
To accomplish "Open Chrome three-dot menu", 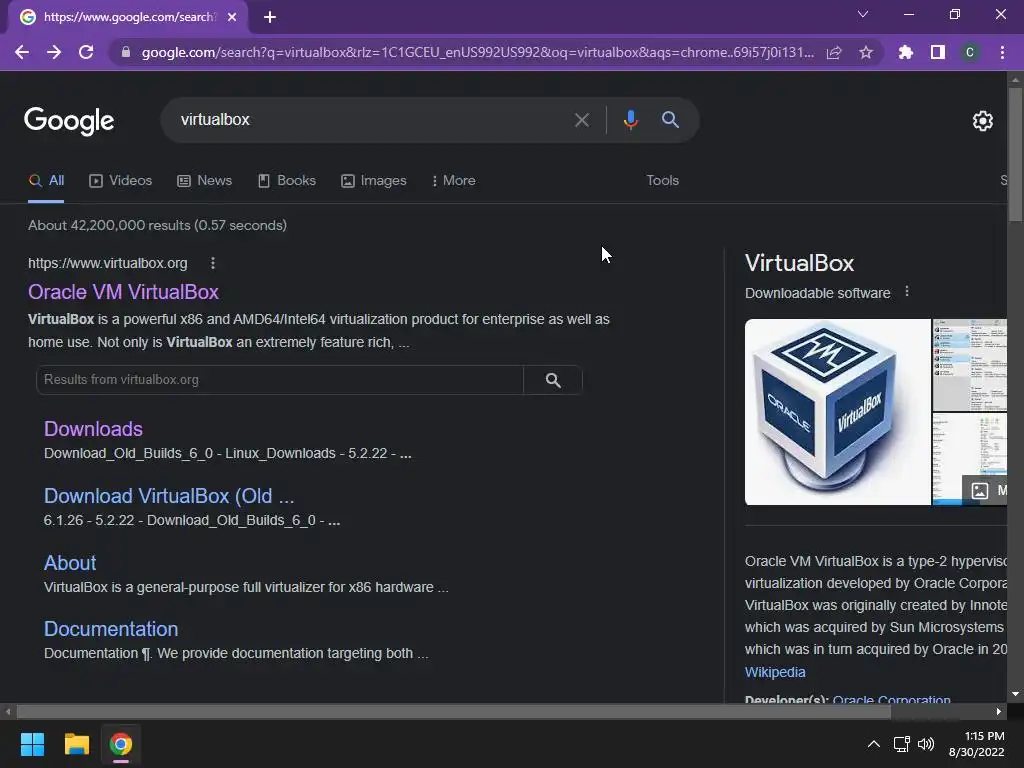I will [x=1002, y=52].
